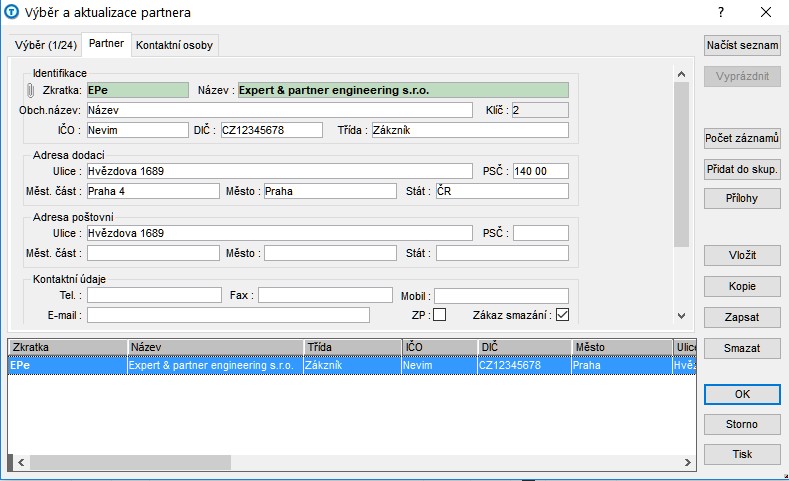
Task: Select the EPe cell in table row
Action: (68, 365)
